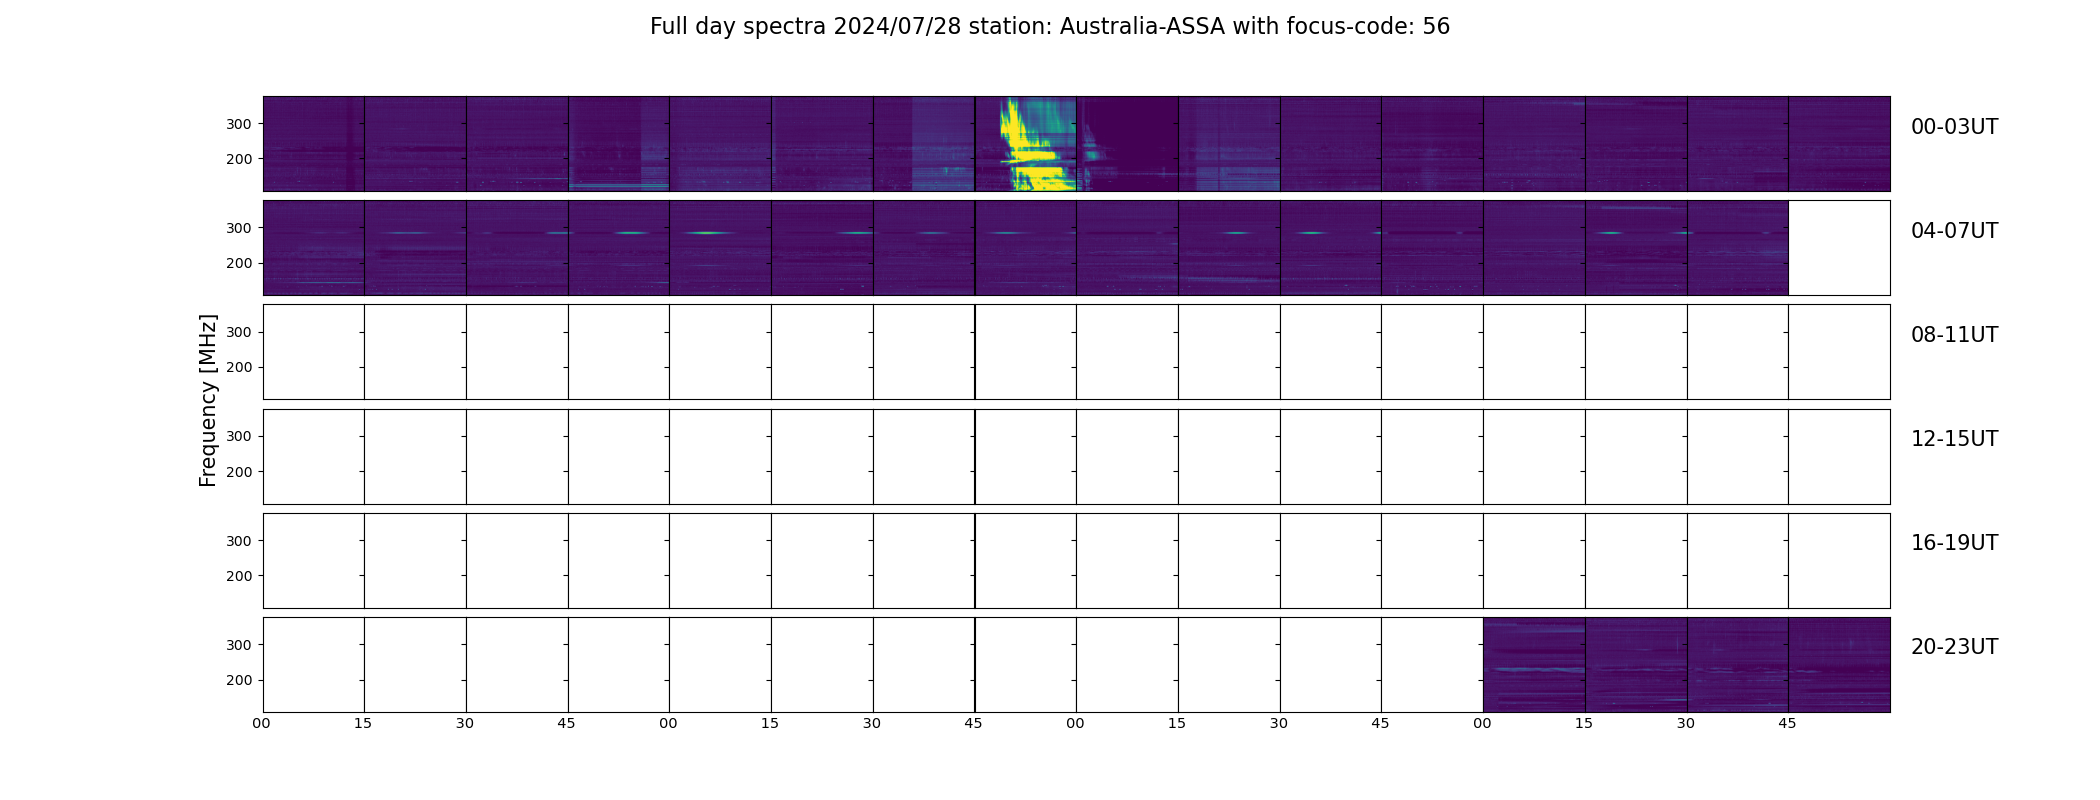Click the first segment of the 00-03UT row
2100x800 pixels.
click(313, 144)
